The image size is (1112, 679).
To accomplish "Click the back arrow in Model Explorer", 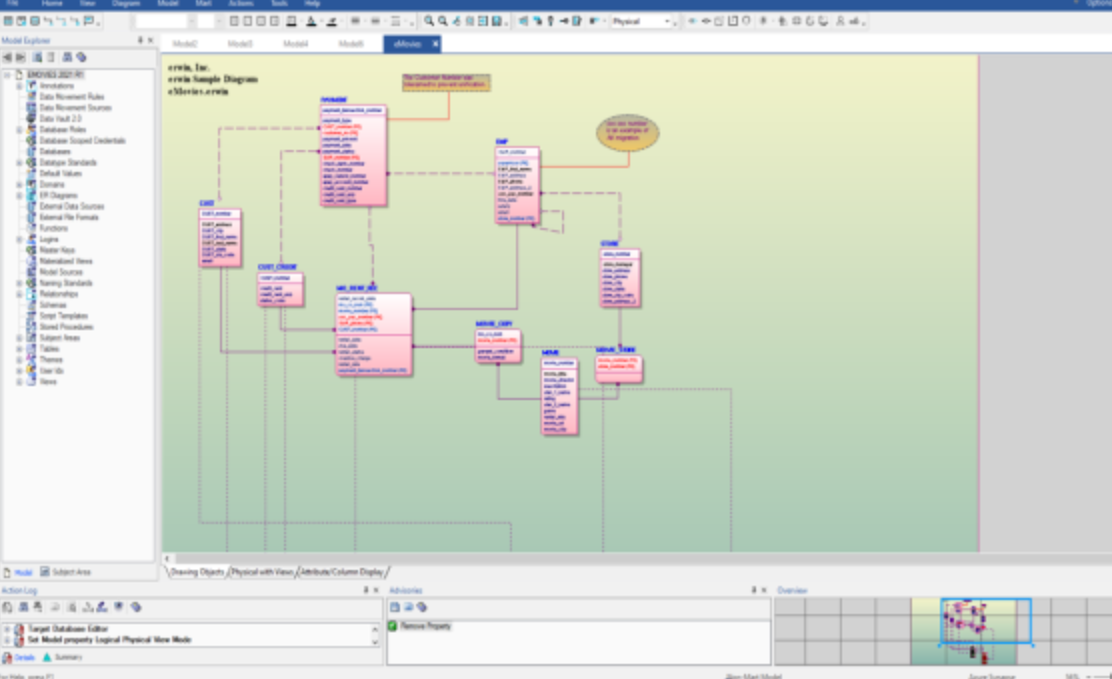I will click(x=7, y=57).
